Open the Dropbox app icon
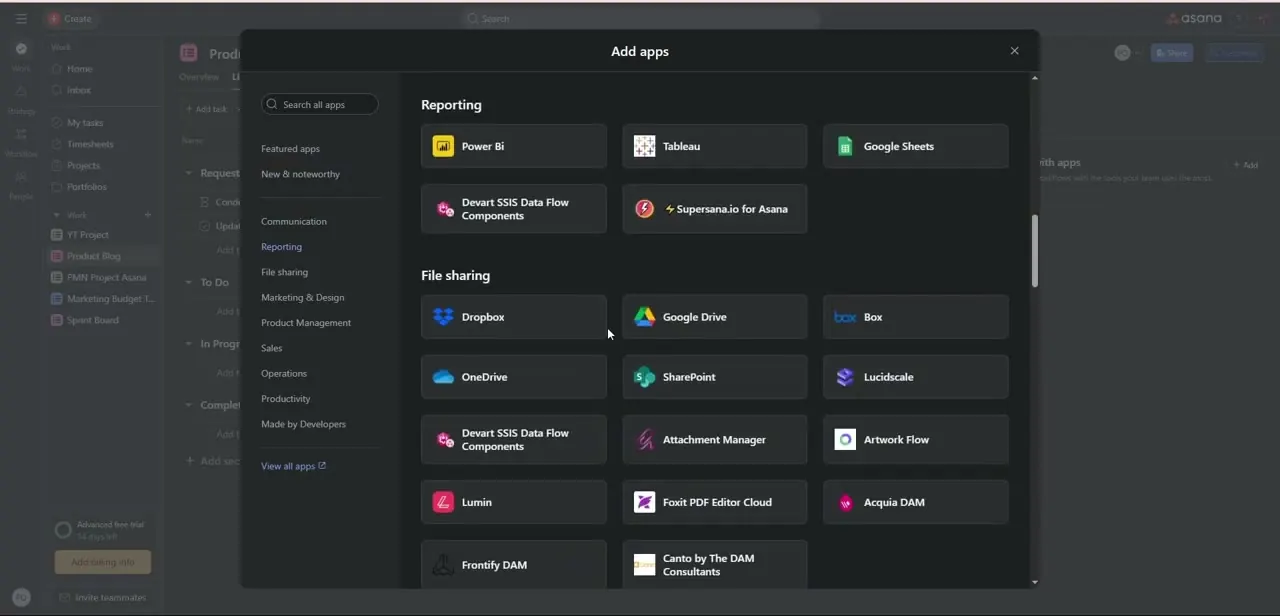This screenshot has height=616, width=1280. [443, 317]
